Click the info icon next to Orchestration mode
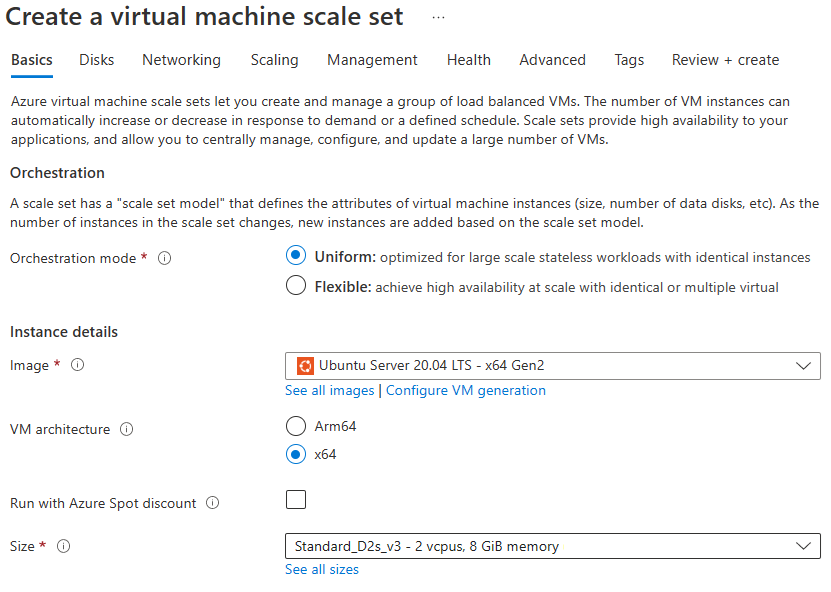This screenshot has height=592, width=831. pyautogui.click(x=163, y=258)
